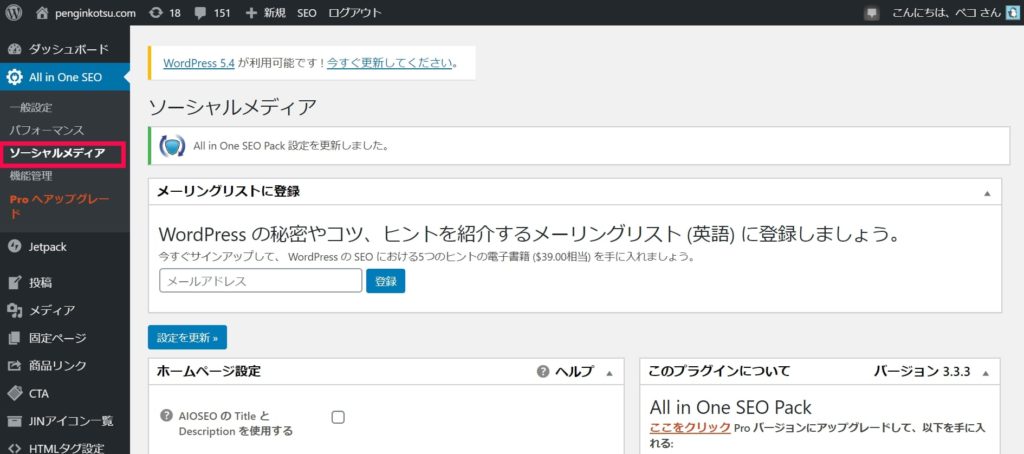Image resolution: width=1024 pixels, height=454 pixels.
Task: Open 機能管理 submenu item
Action: (31, 176)
